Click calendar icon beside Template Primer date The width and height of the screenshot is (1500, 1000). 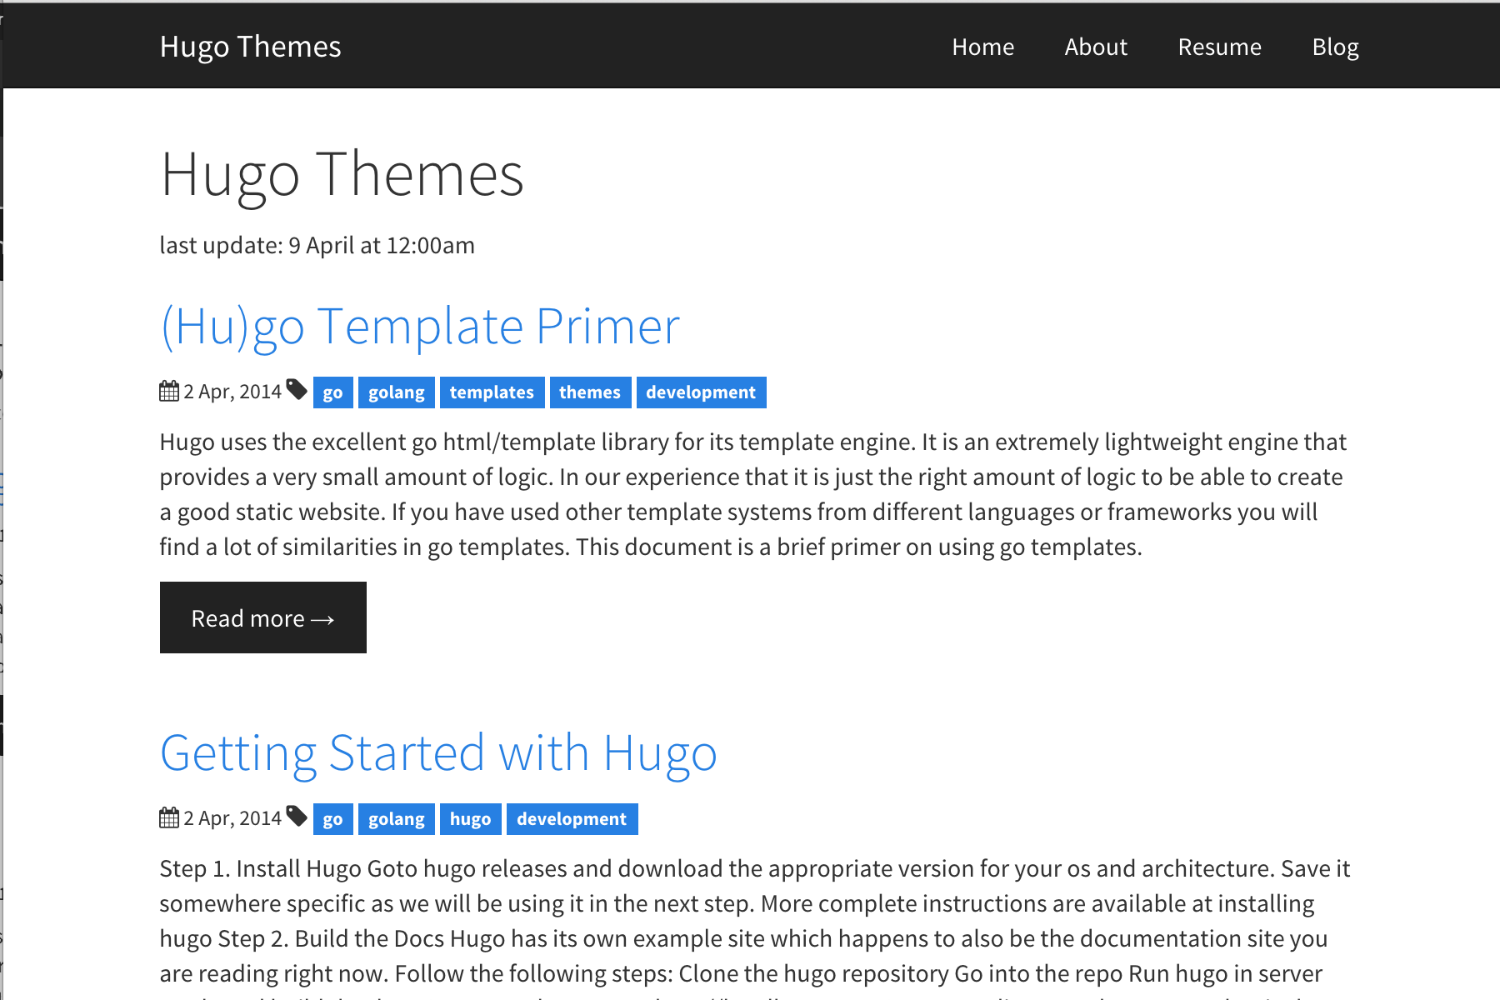(x=169, y=391)
